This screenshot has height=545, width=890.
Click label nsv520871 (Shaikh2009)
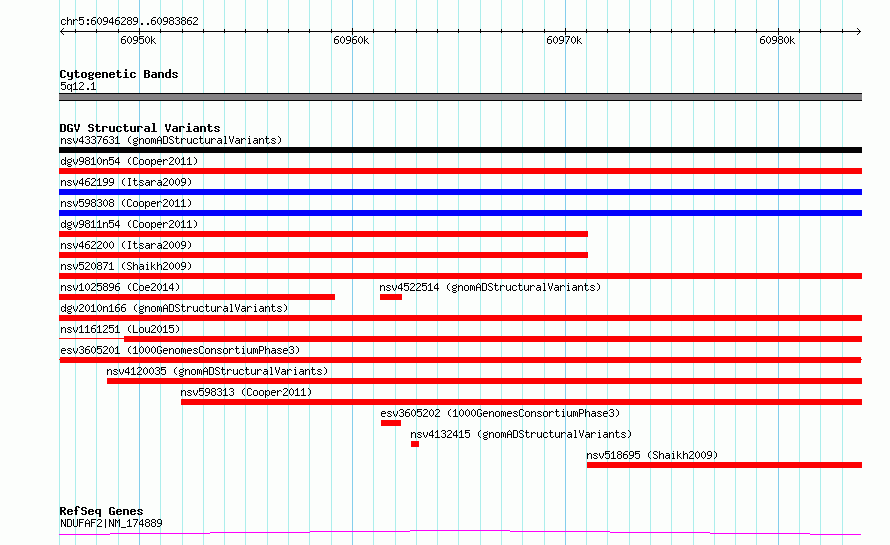point(126,266)
